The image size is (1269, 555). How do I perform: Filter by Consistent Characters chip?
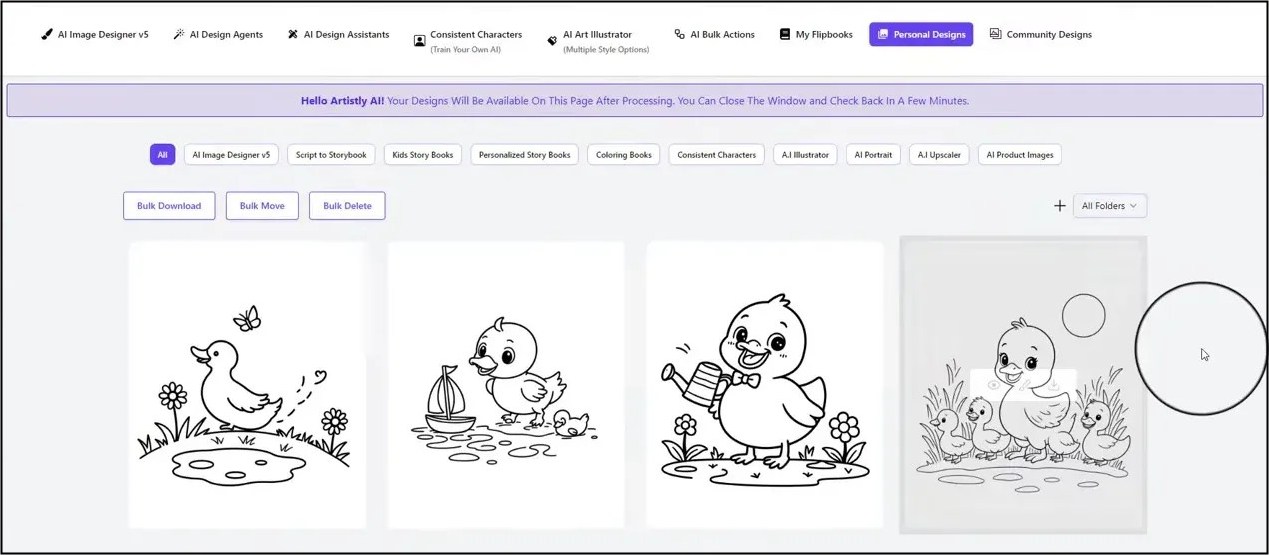(x=717, y=155)
